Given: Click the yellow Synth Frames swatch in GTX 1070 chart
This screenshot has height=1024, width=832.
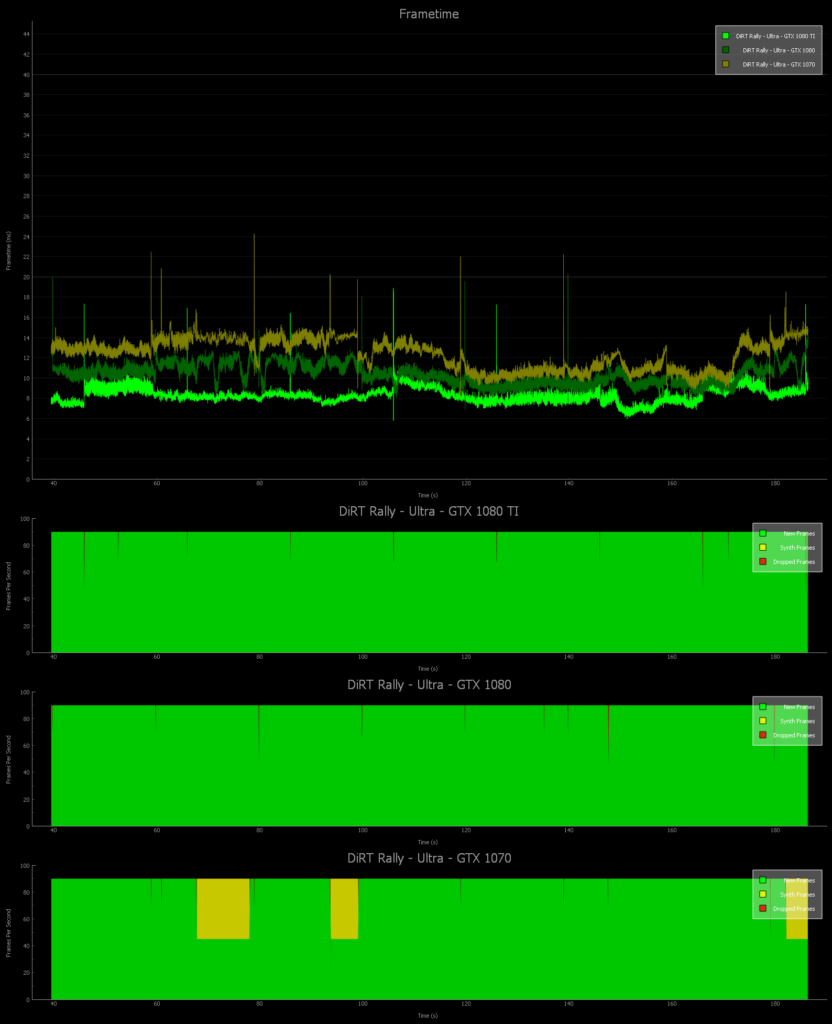Looking at the screenshot, I should (x=763, y=894).
